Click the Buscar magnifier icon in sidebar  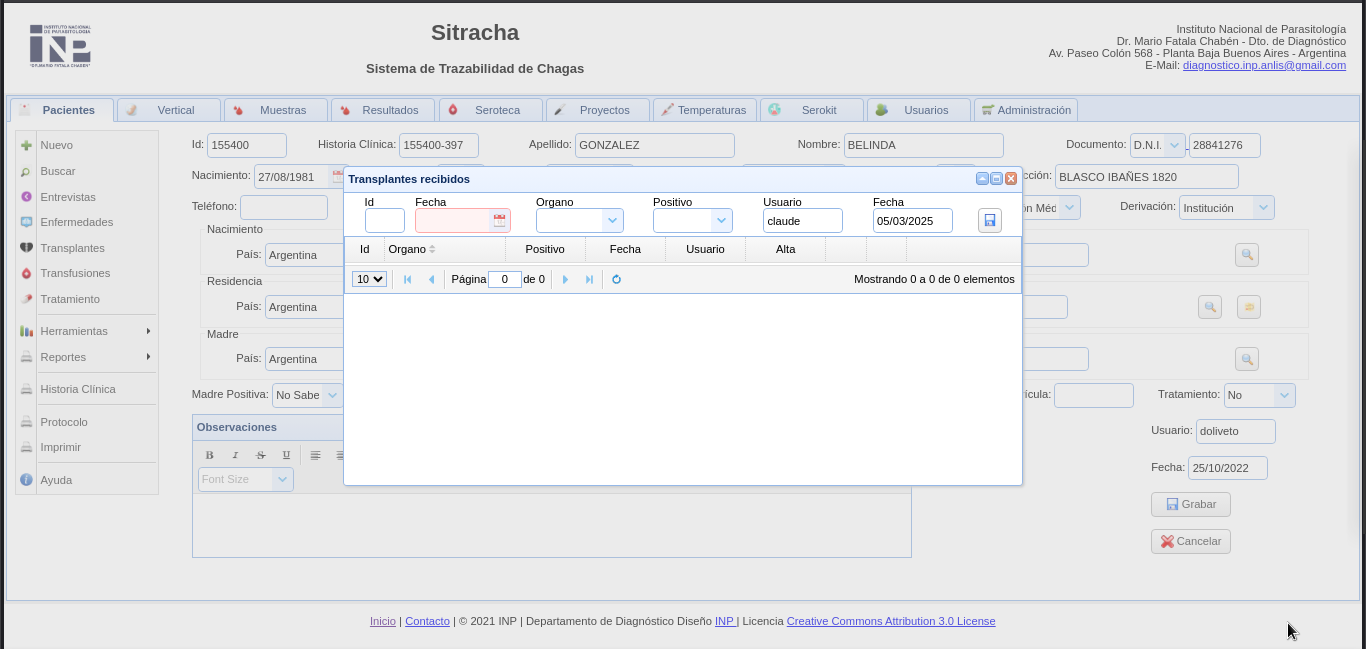26,172
